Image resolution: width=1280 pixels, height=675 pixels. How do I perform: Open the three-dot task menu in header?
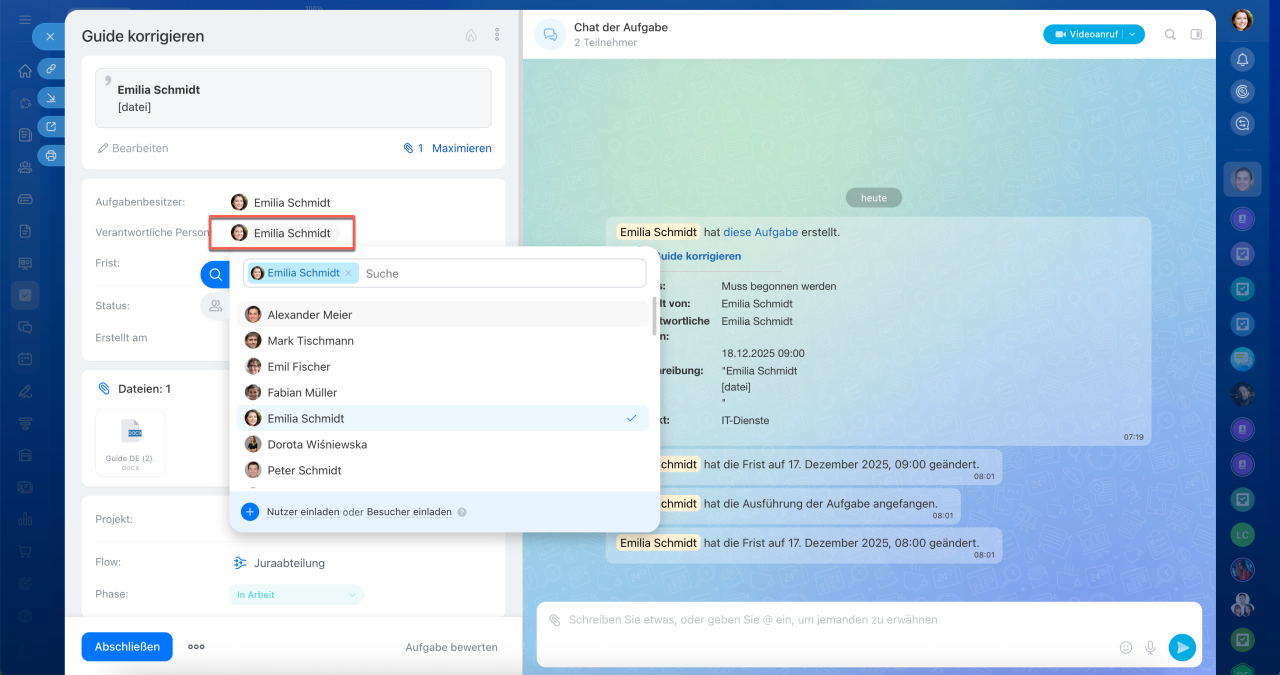point(497,35)
